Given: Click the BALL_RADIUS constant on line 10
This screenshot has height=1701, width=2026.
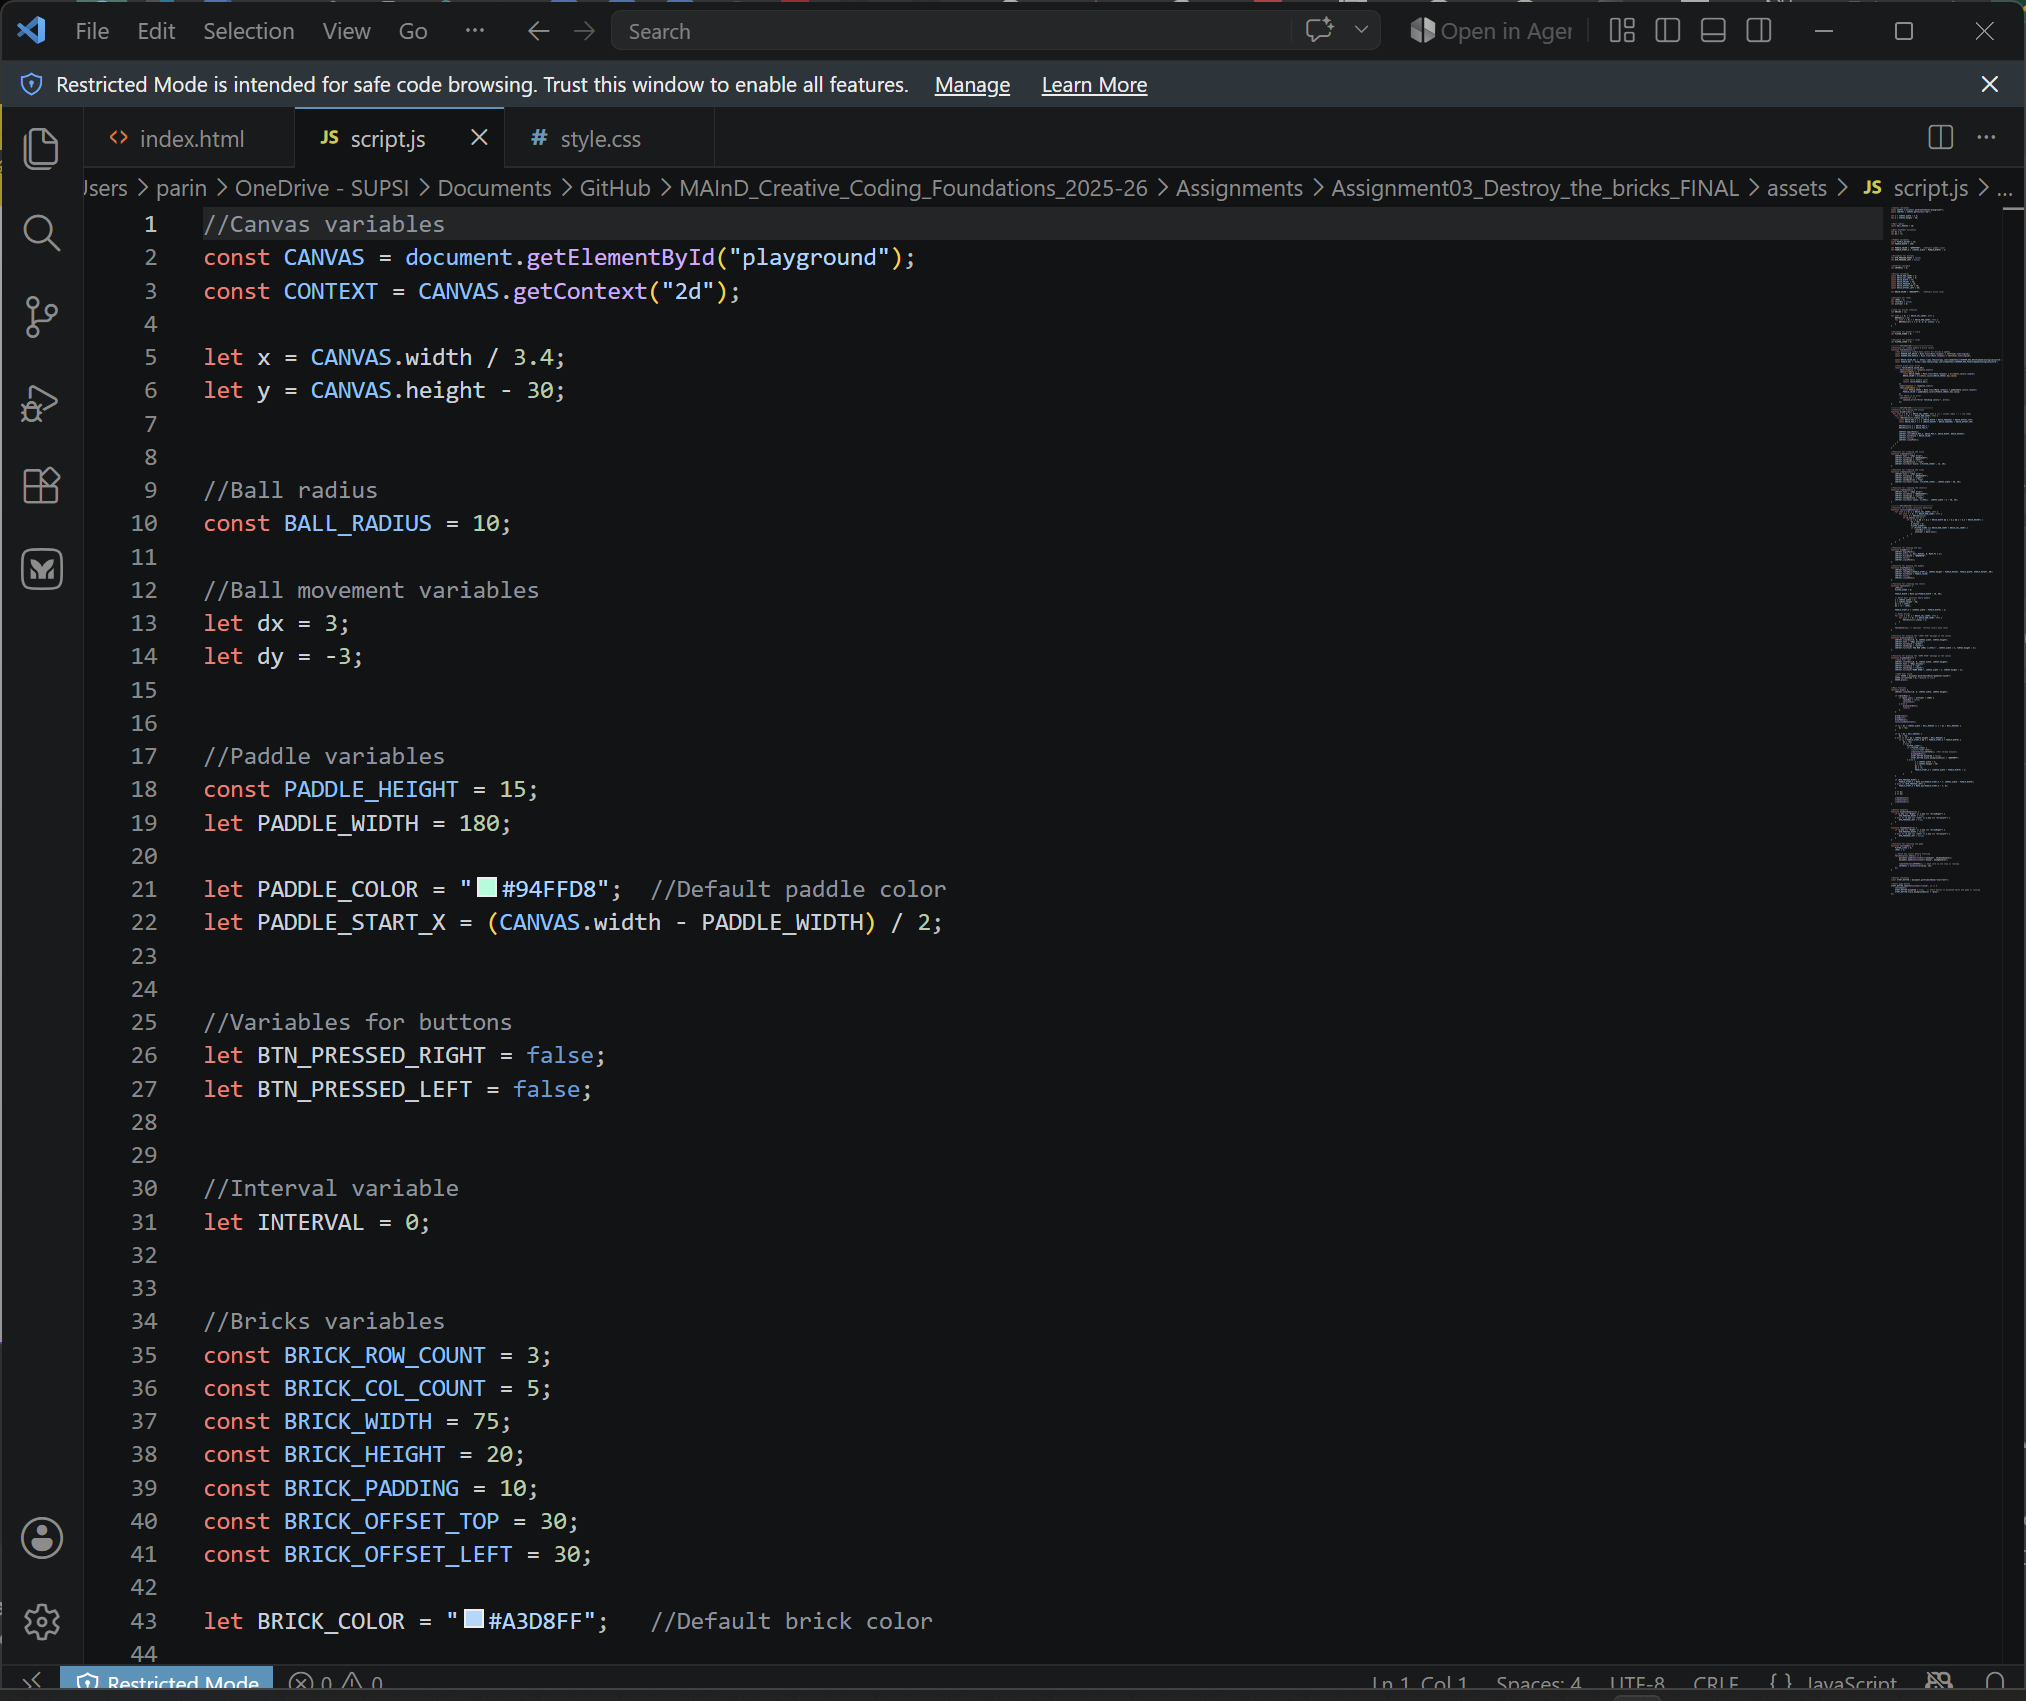Looking at the screenshot, I should tap(357, 523).
